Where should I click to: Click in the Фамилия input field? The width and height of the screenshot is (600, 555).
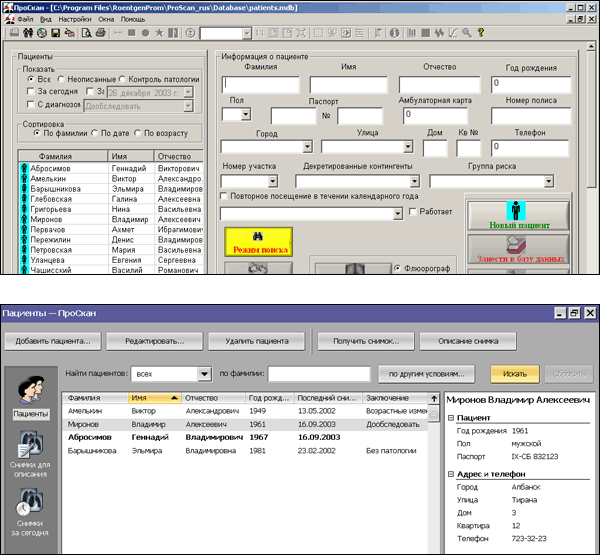click(x=260, y=84)
